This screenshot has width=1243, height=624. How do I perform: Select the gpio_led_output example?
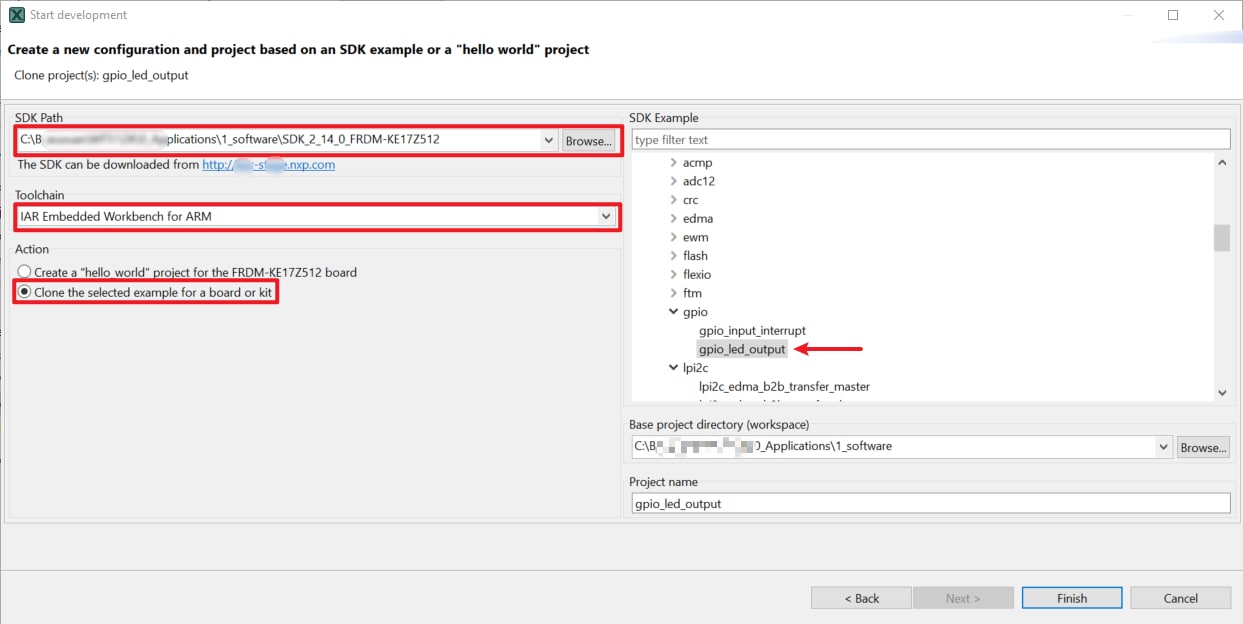pos(742,349)
